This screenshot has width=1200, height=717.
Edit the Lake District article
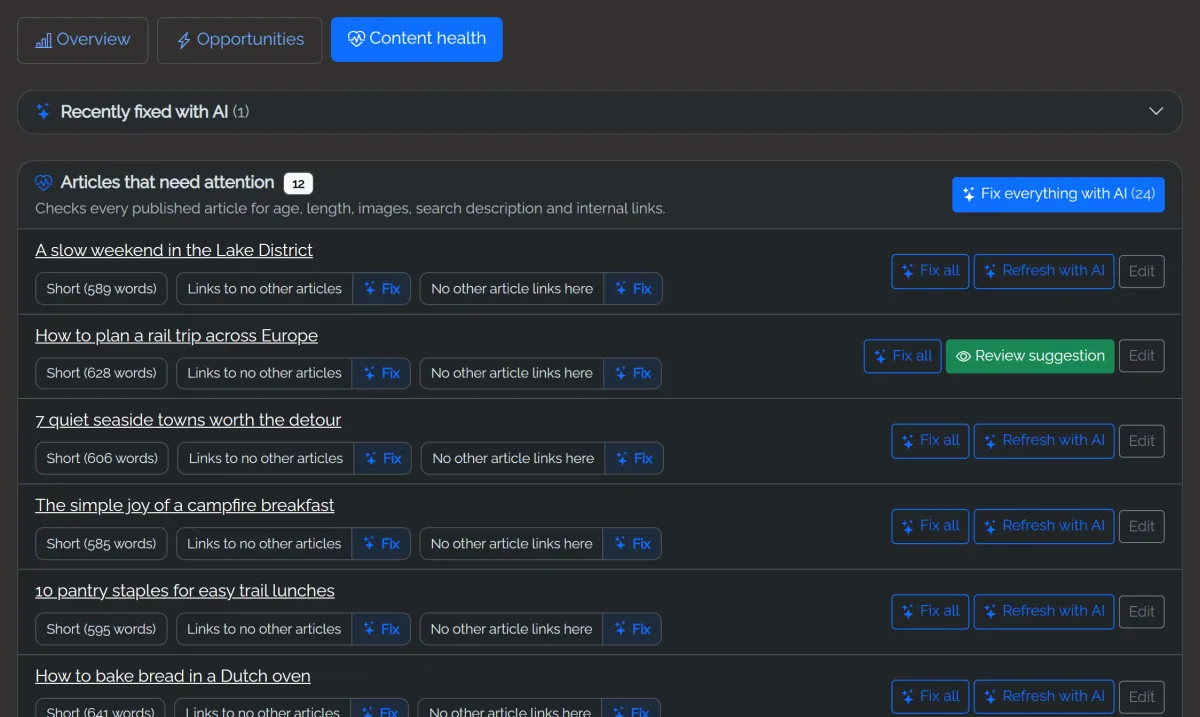pos(1142,271)
